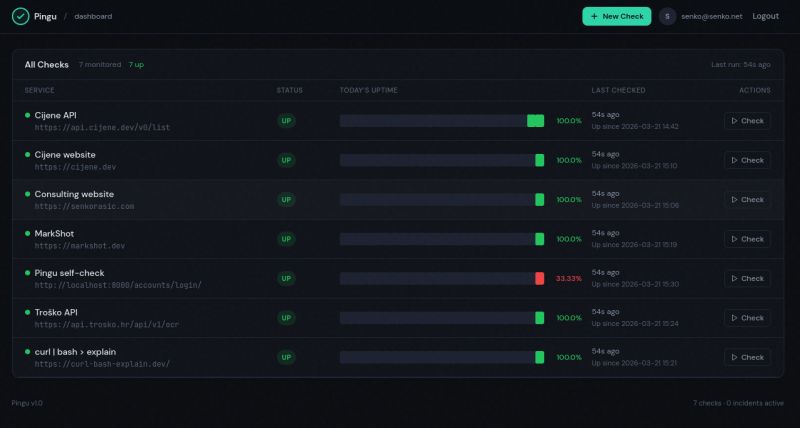Click green status dot beside MarkShot
Image resolution: width=800 pixels, height=428 pixels.
[28, 233]
